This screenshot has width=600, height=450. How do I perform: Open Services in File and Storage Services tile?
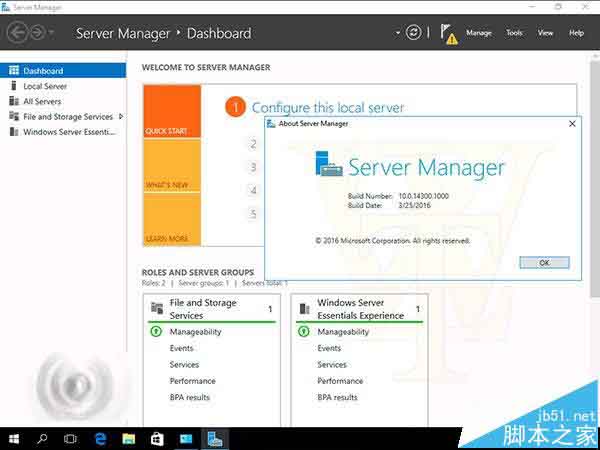click(x=184, y=365)
